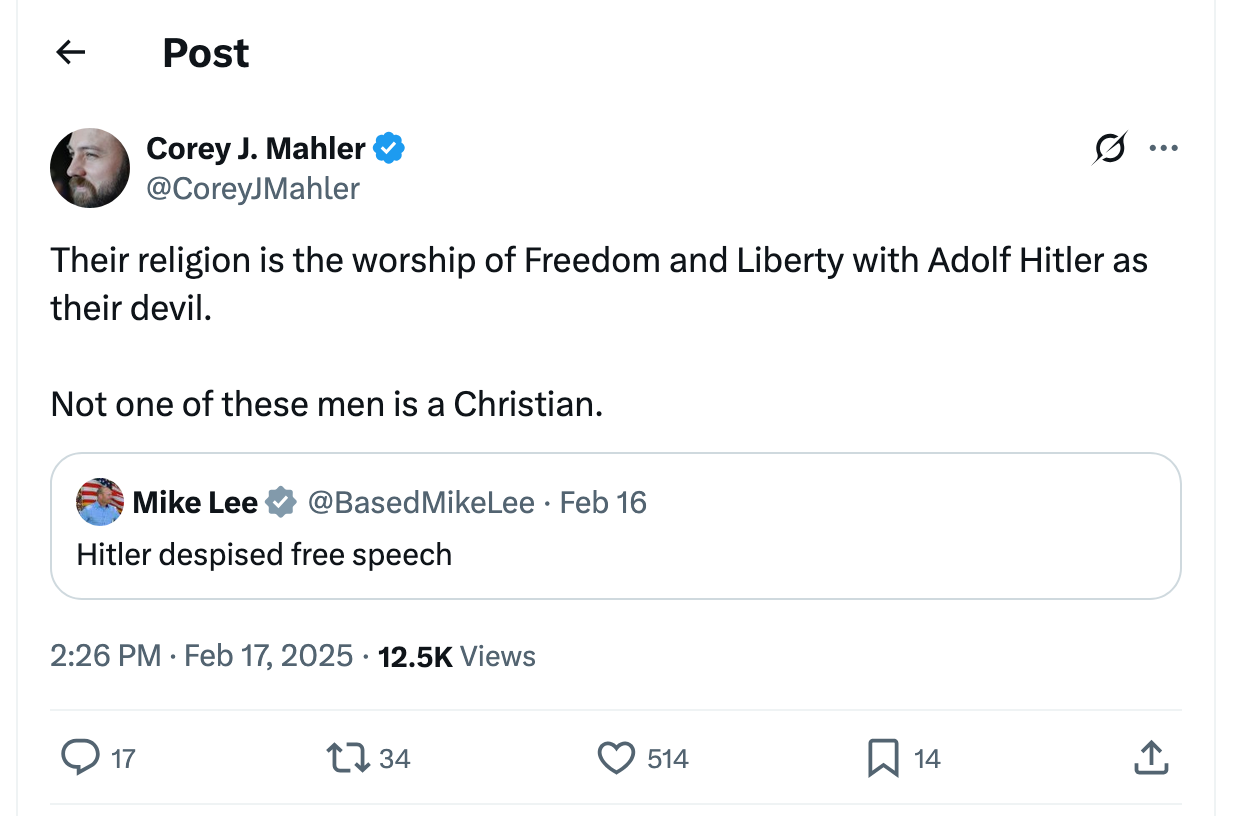Open Corey J. Mahler's profile picture
1234x816 pixels.
(90, 168)
